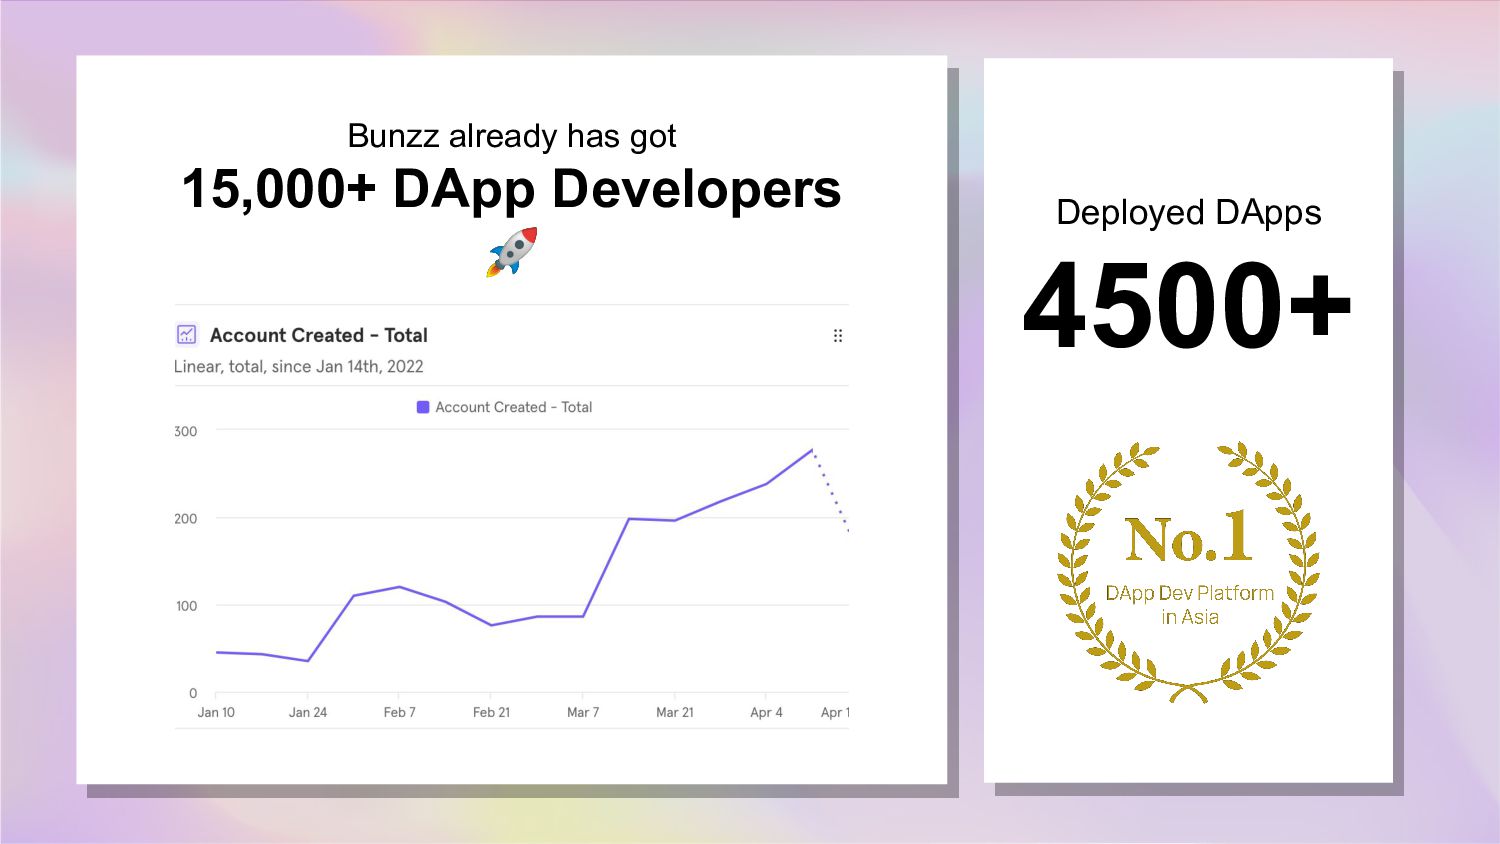1500x844 pixels.
Task: Click the 'No.1' text inside the wreath
Action: pyautogui.click(x=1188, y=538)
